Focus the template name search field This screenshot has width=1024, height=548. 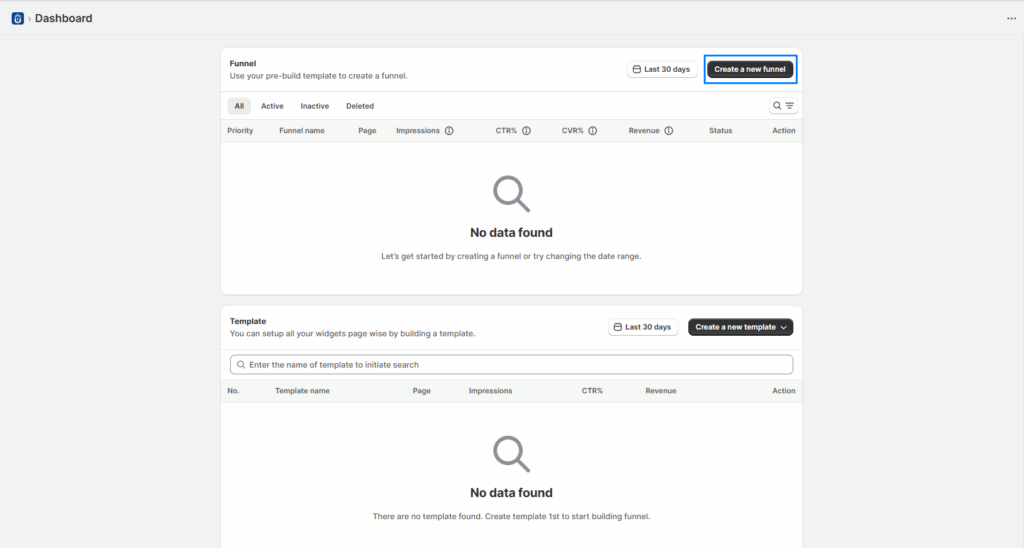click(x=511, y=365)
